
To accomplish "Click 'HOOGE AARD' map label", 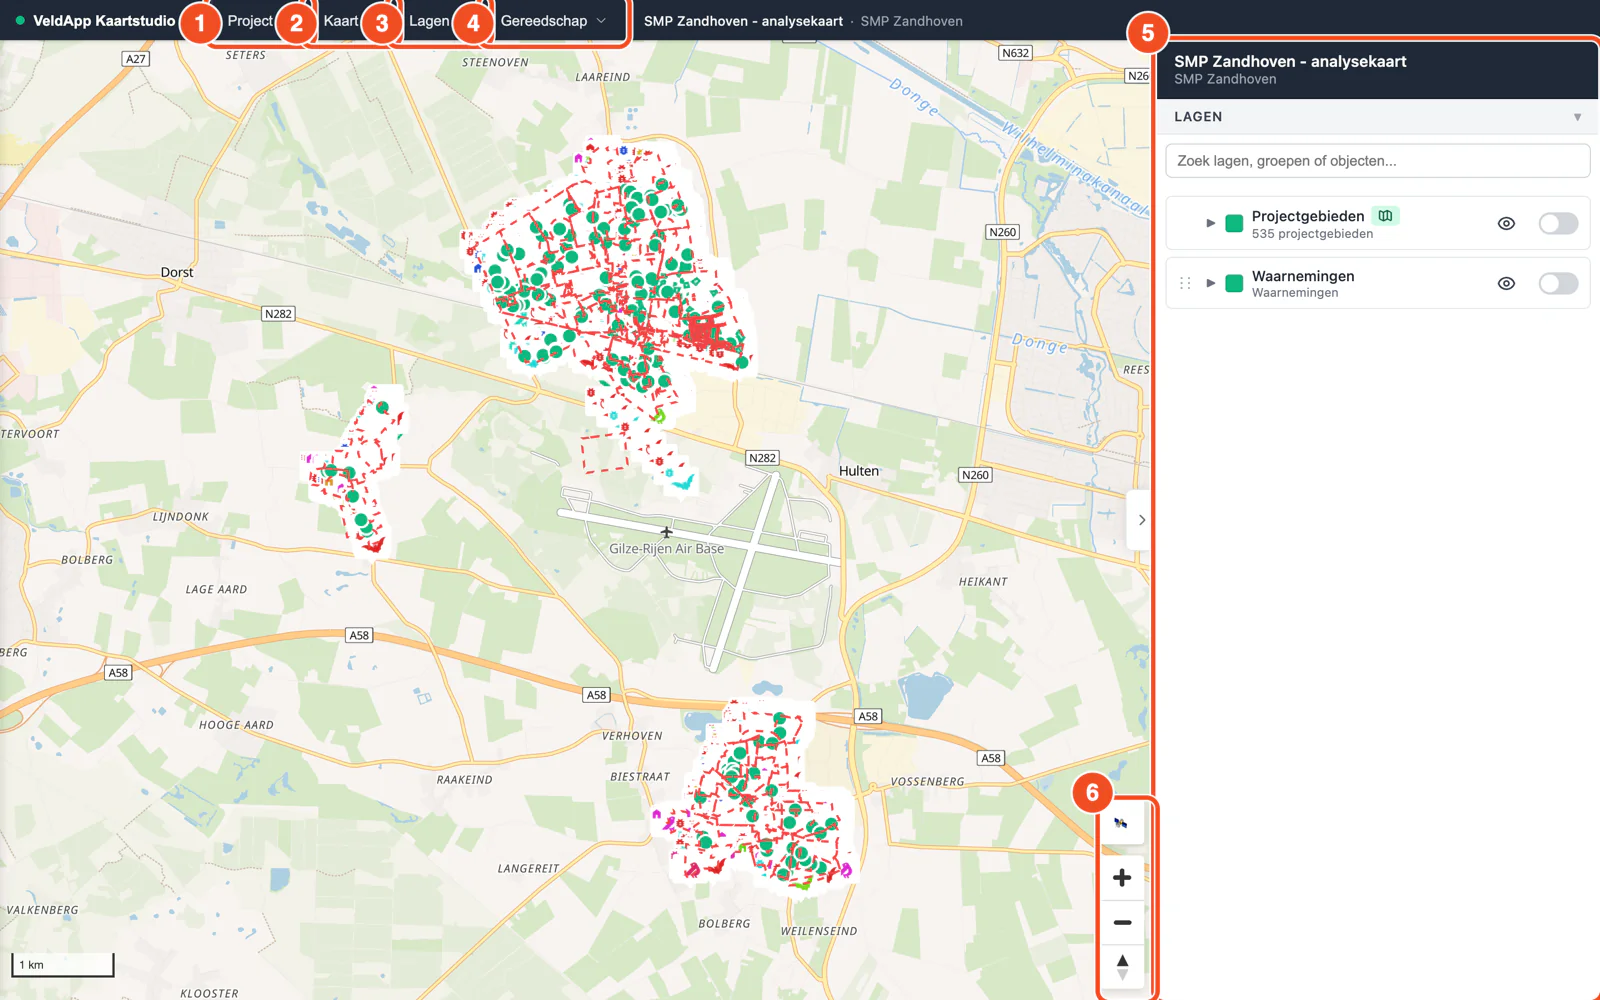I will click(x=236, y=725).
